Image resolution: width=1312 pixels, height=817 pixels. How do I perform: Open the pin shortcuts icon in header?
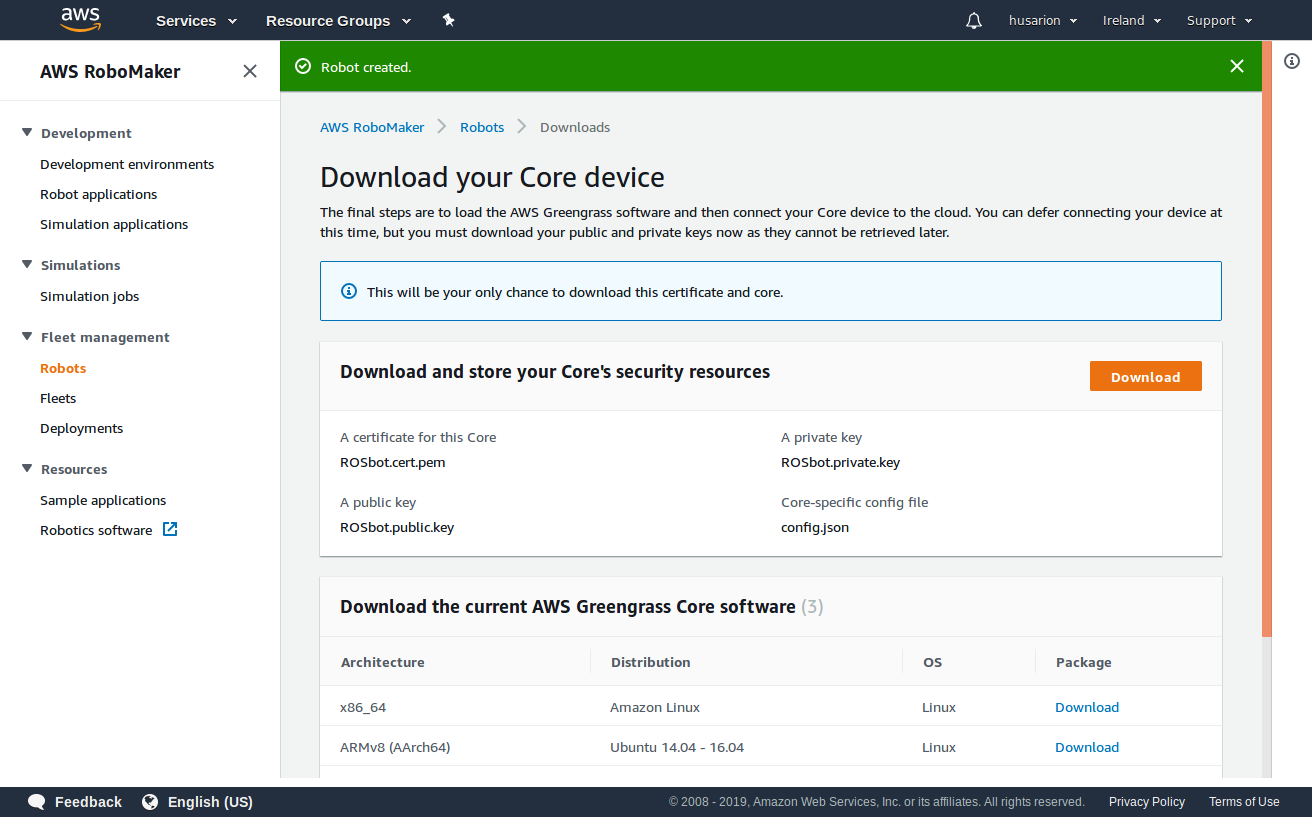pos(449,20)
